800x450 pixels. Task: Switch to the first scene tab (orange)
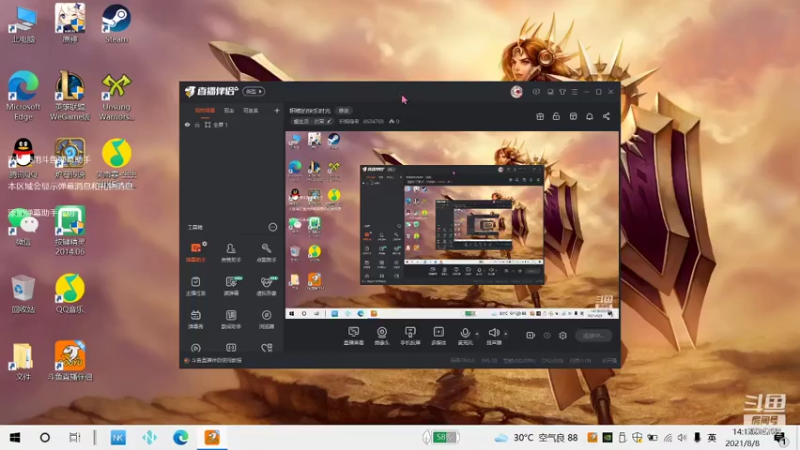(x=205, y=110)
